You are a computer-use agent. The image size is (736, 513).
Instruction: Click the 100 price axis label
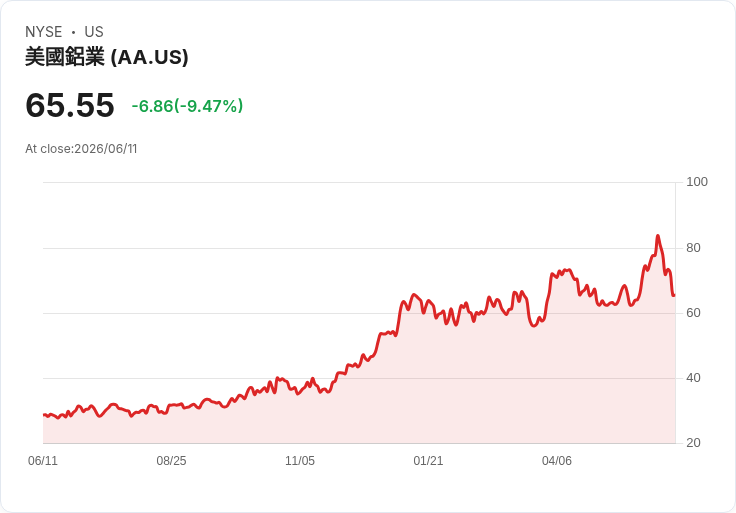(x=697, y=182)
